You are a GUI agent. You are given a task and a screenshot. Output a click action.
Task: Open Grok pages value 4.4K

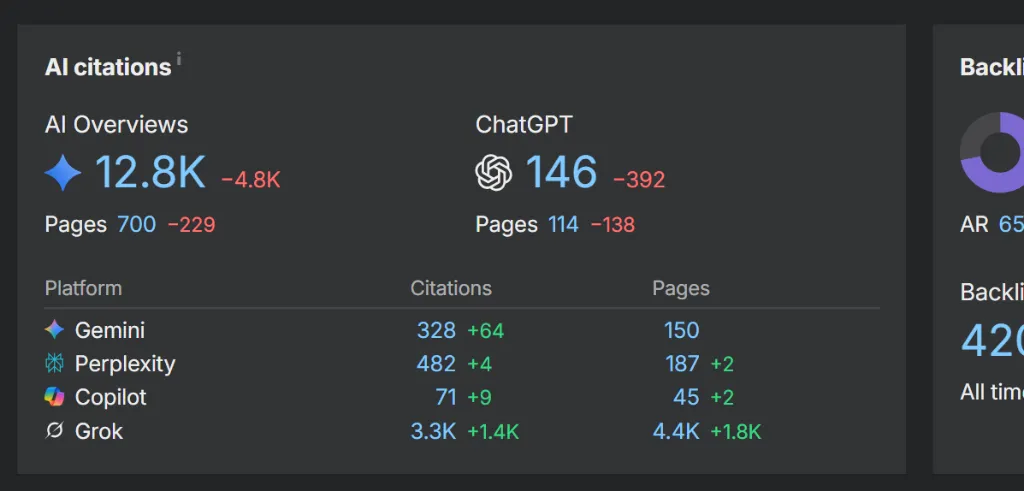pos(676,431)
